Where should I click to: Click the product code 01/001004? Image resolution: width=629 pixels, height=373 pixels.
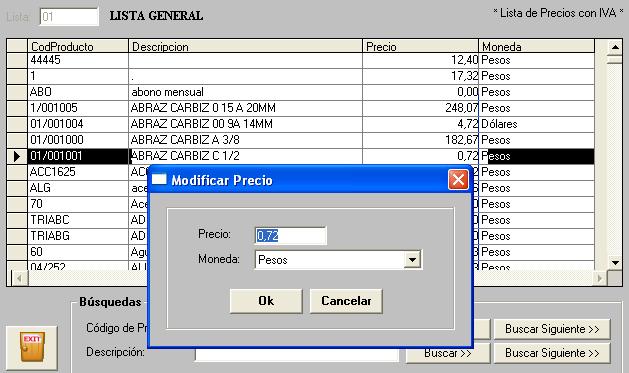[78, 124]
